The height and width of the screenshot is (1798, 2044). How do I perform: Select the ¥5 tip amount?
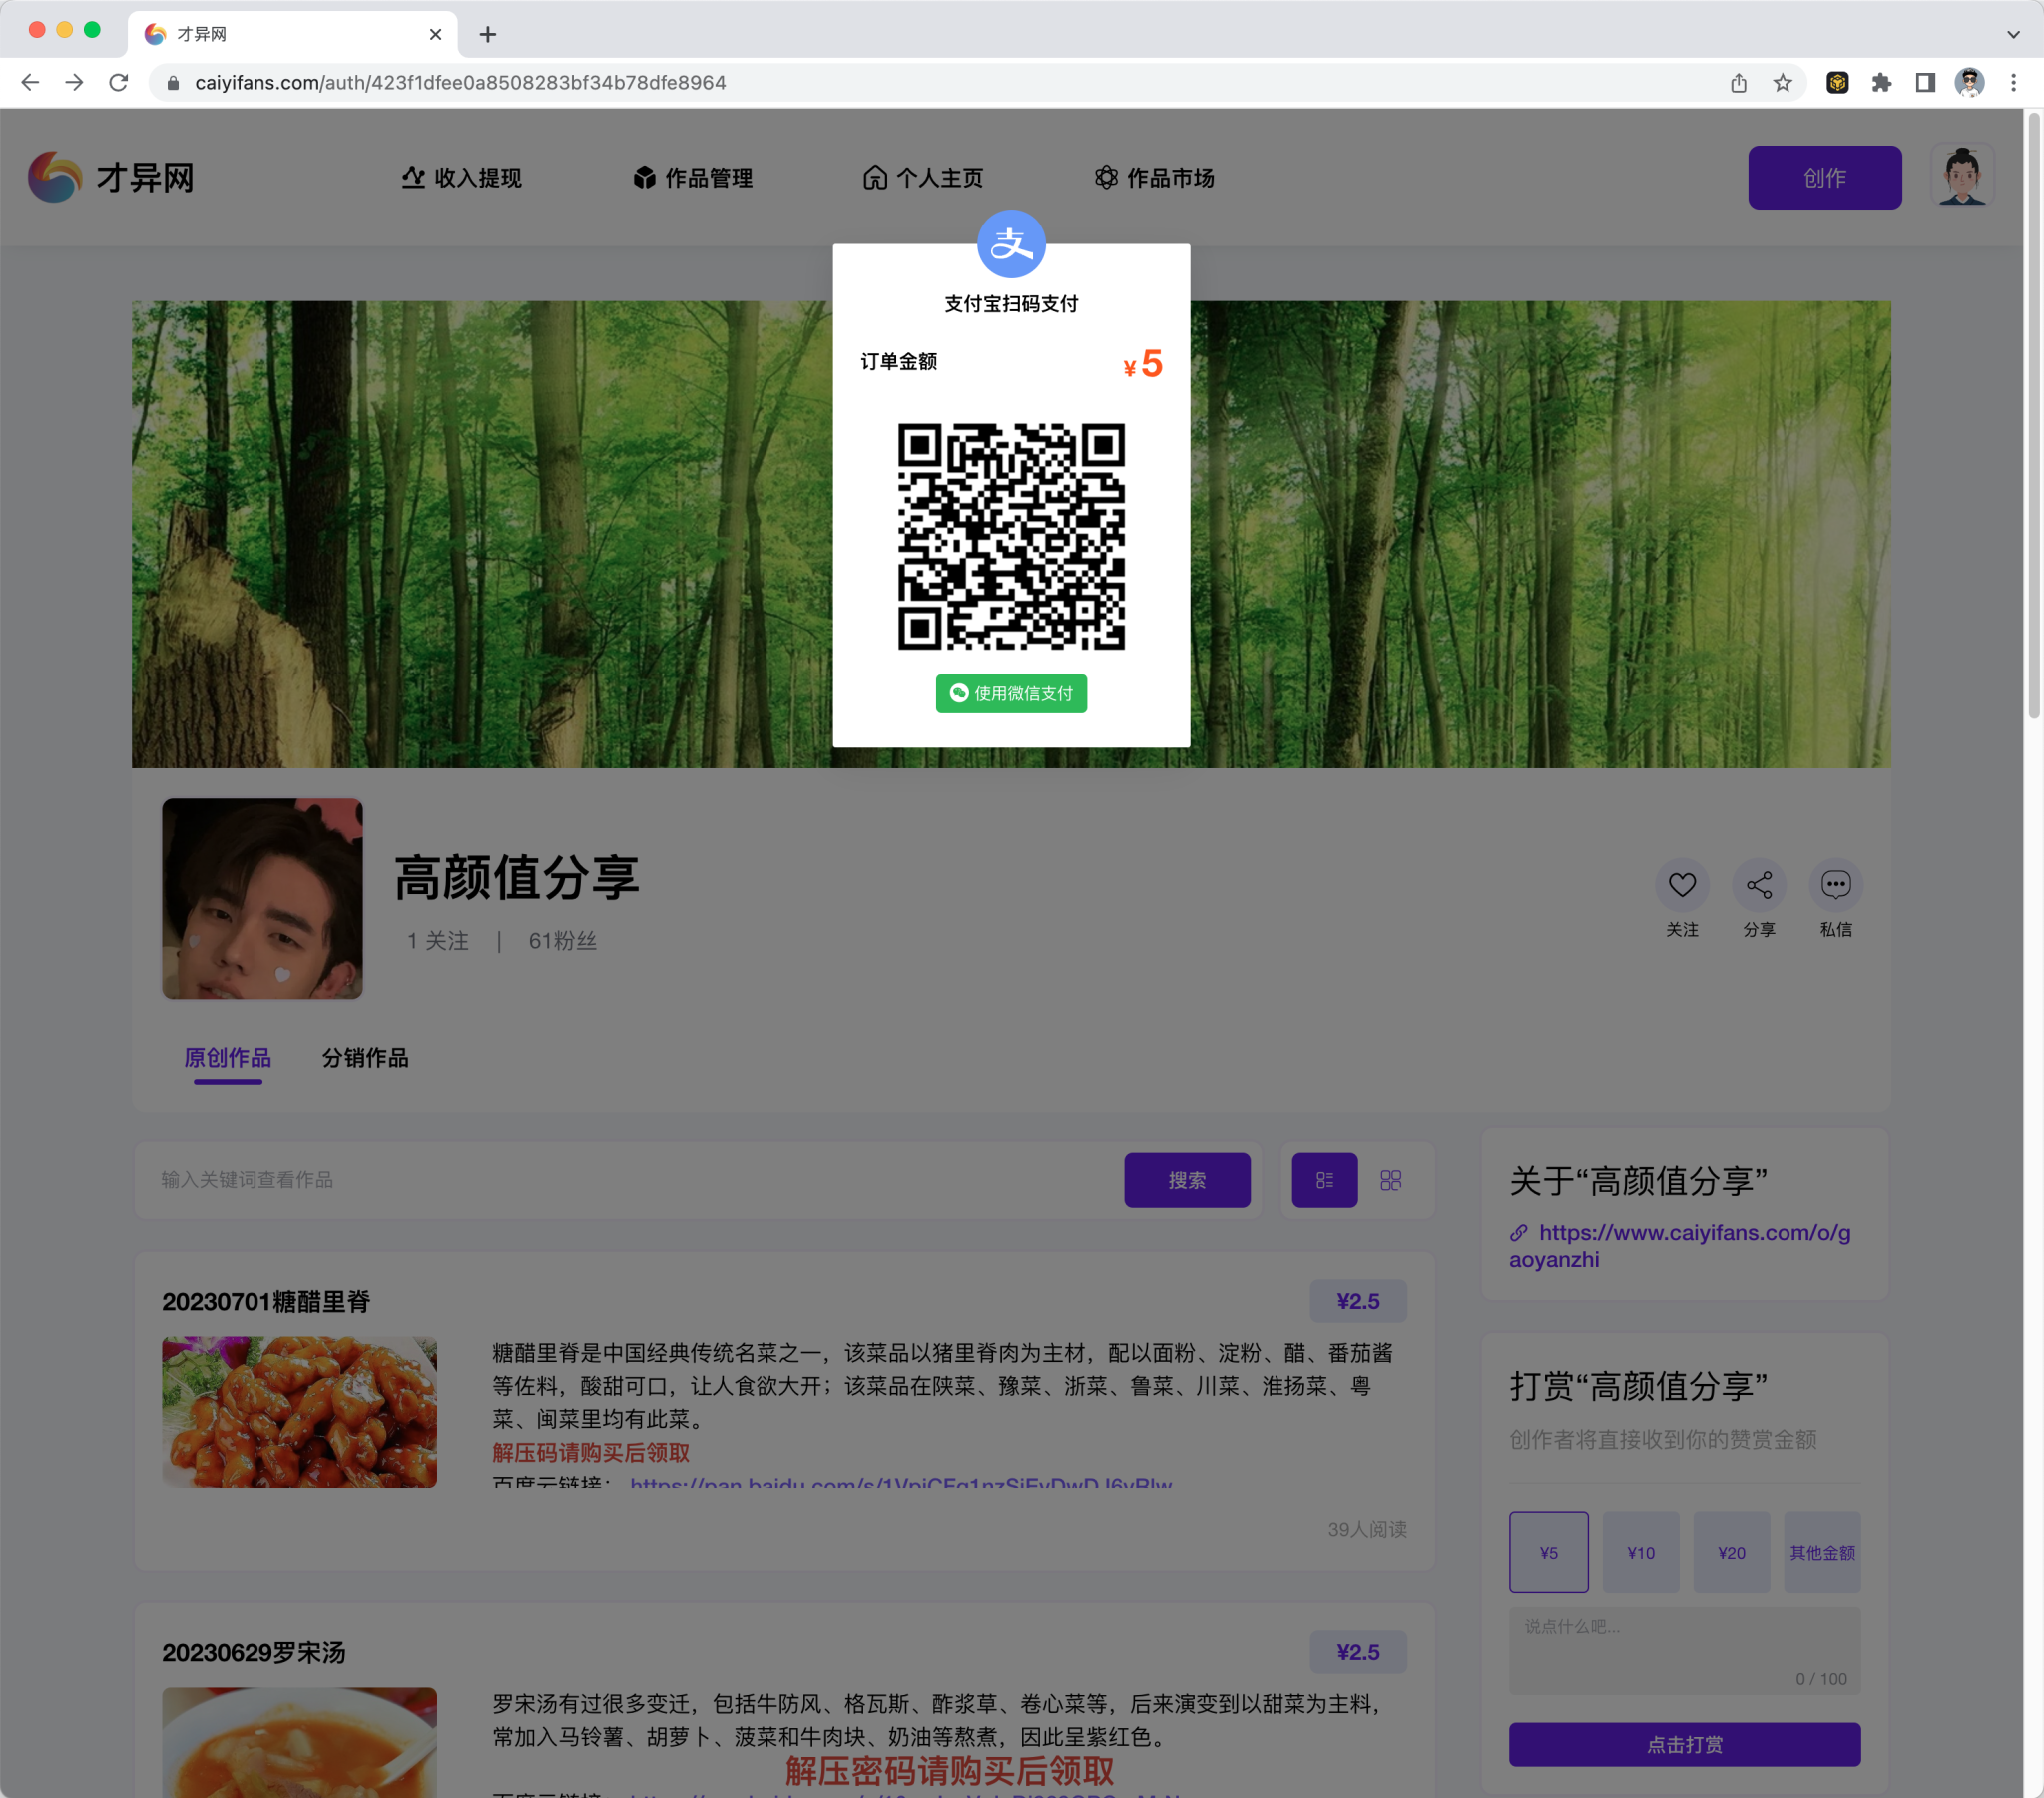click(1548, 1552)
